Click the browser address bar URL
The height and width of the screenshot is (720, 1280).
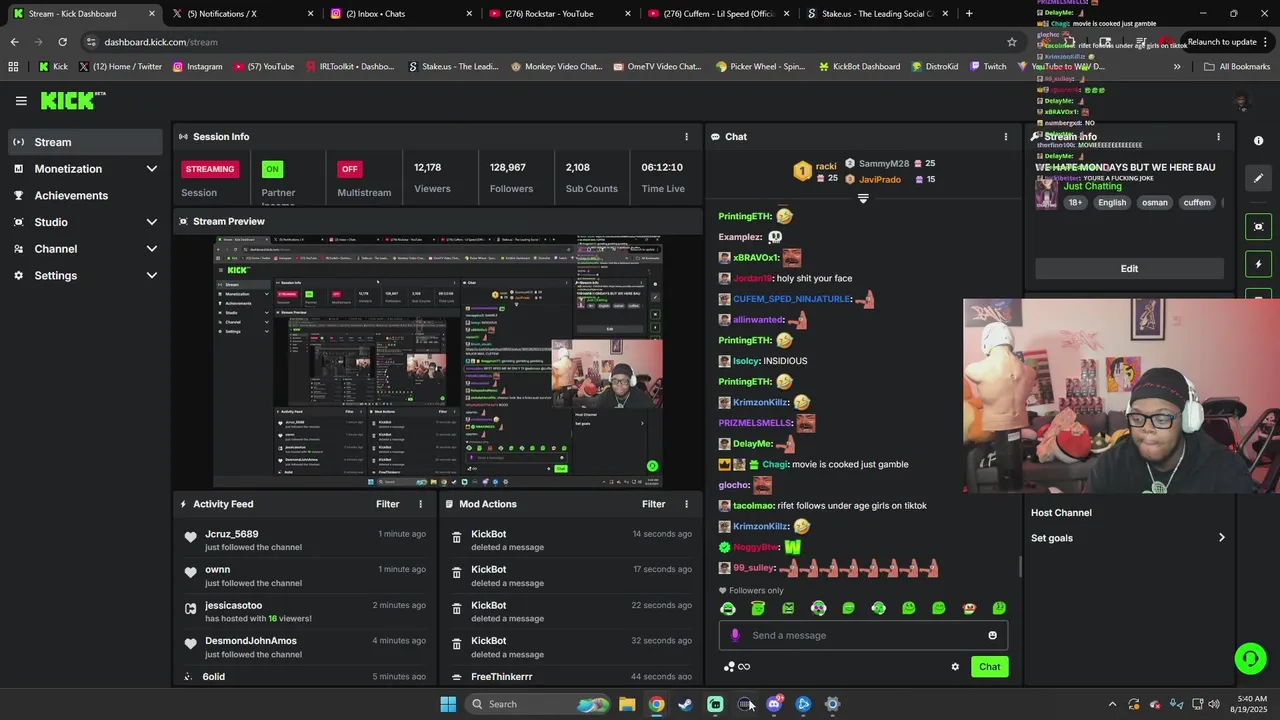tap(161, 42)
